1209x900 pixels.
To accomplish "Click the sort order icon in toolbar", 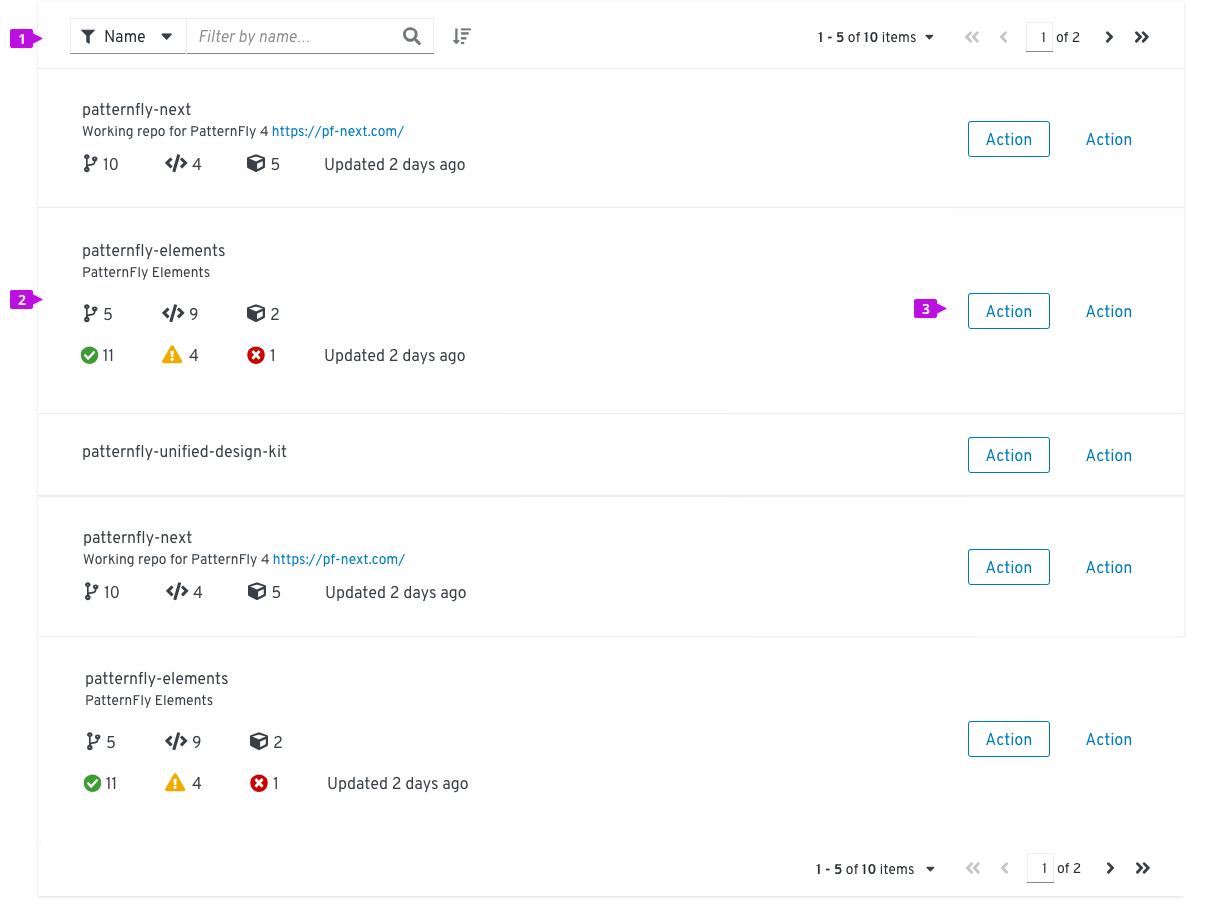I will (461, 36).
